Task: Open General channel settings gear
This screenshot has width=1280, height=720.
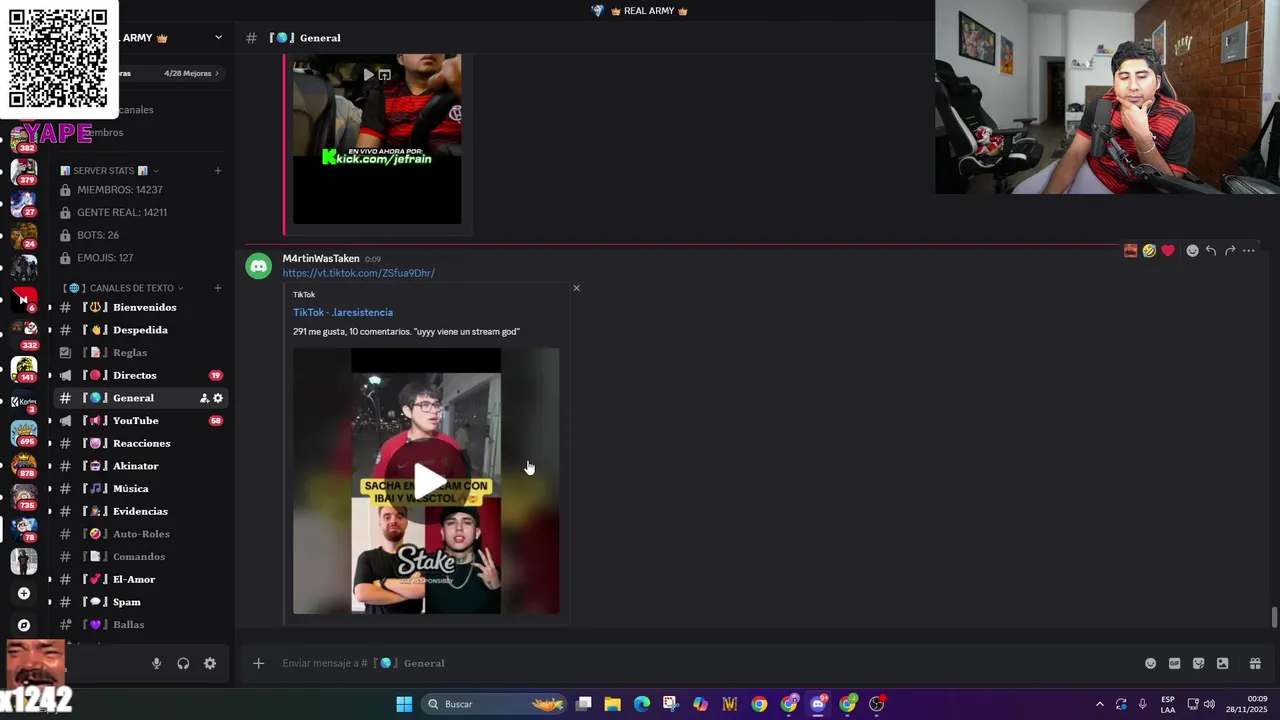Action: 218,398
